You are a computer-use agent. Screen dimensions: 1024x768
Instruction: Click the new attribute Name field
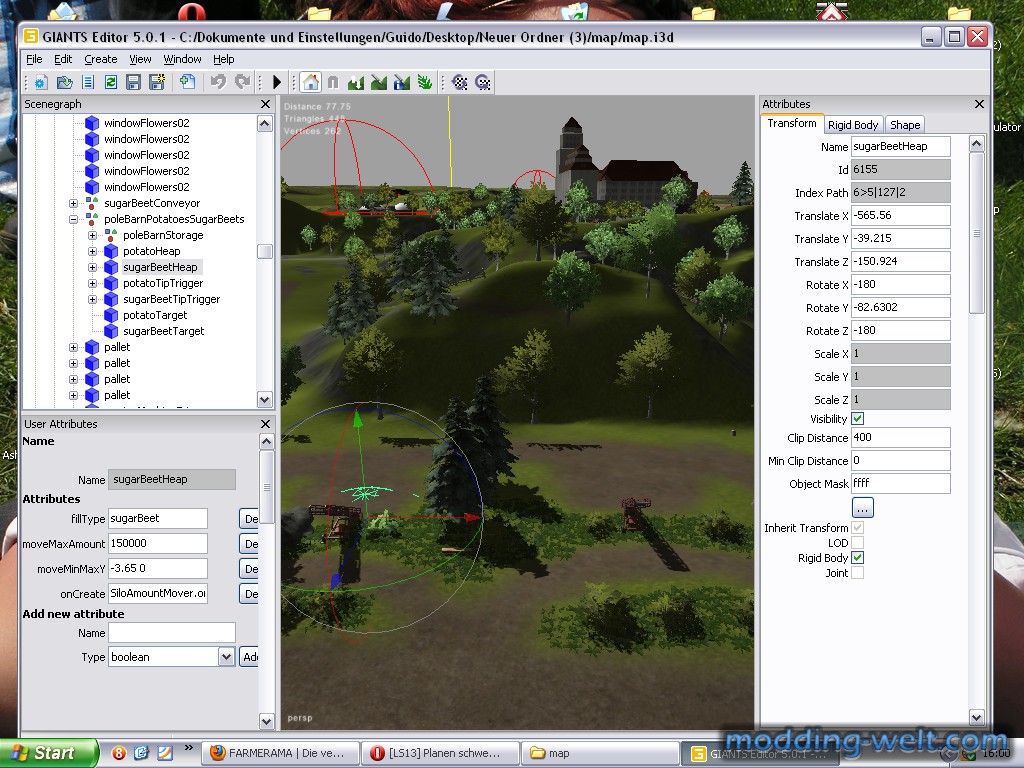click(172, 633)
